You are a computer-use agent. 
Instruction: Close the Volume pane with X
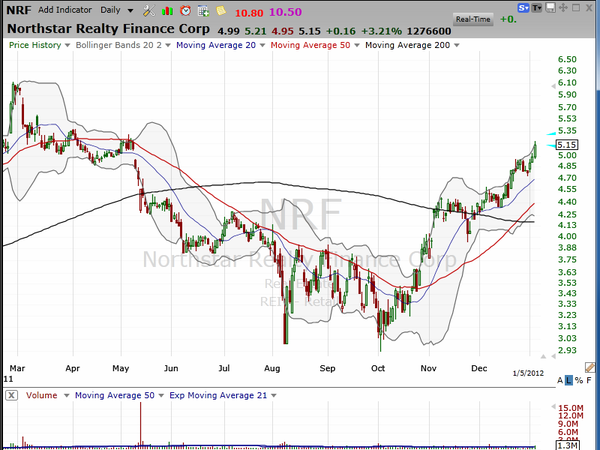click(11, 395)
